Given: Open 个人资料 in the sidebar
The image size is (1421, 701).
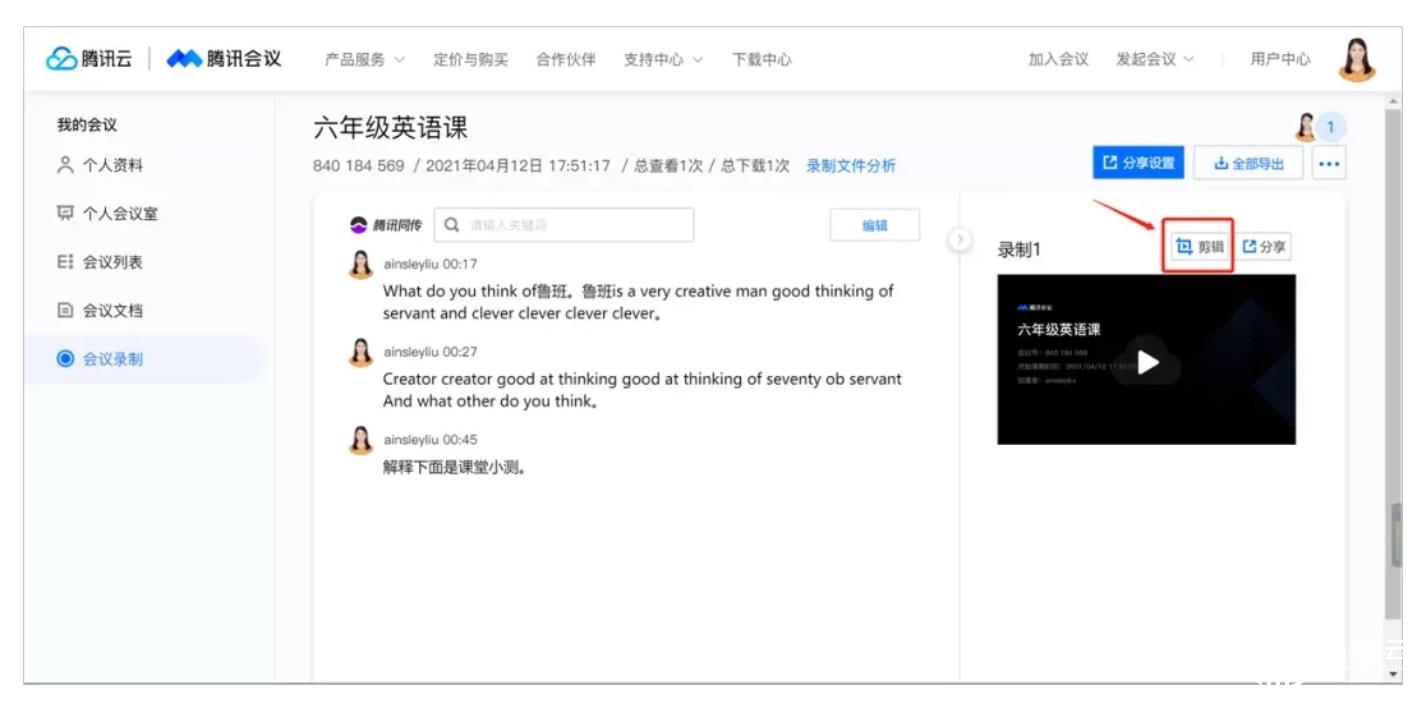Looking at the screenshot, I should tap(100, 165).
